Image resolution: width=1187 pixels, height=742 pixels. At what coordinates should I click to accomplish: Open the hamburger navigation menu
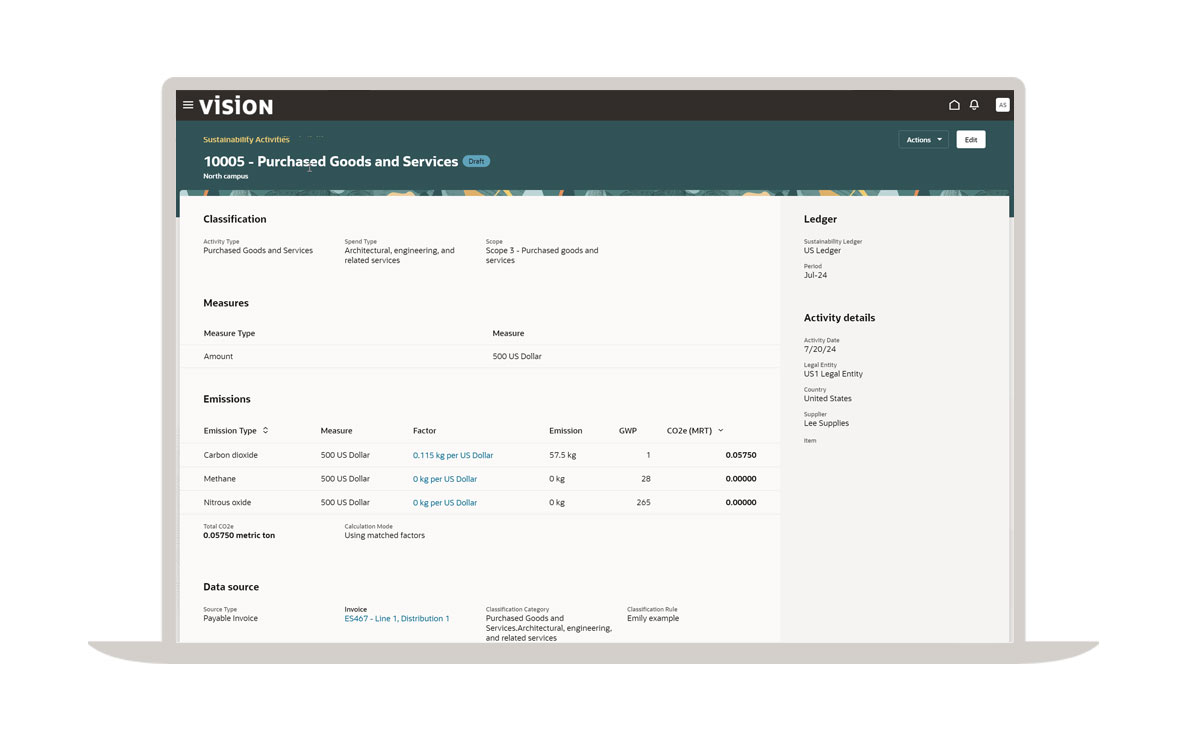188,105
